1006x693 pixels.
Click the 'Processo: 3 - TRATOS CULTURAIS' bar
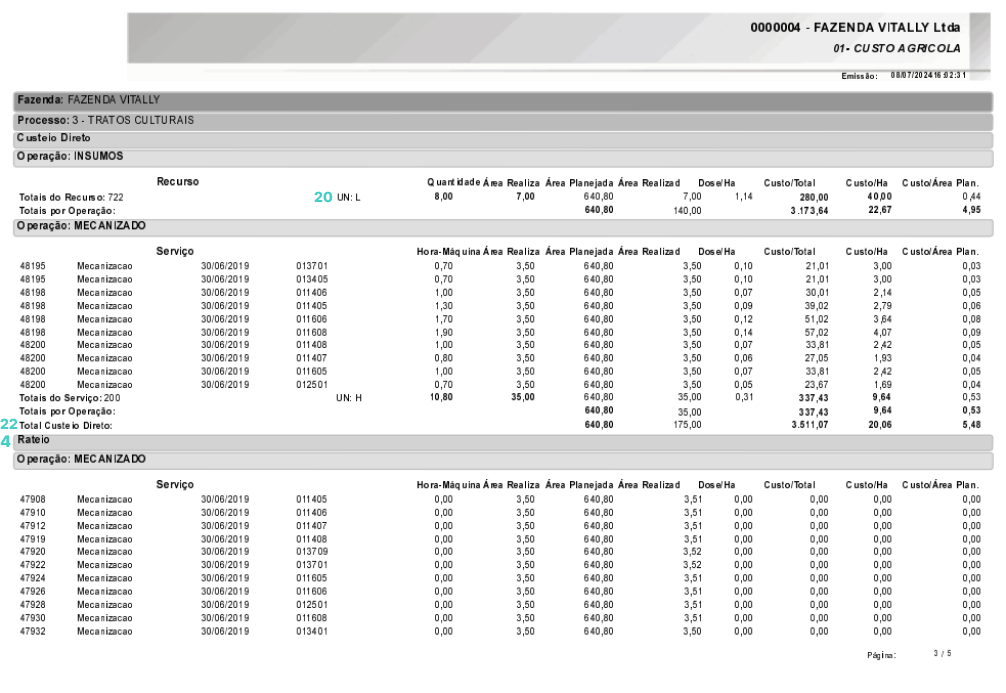(x=503, y=121)
